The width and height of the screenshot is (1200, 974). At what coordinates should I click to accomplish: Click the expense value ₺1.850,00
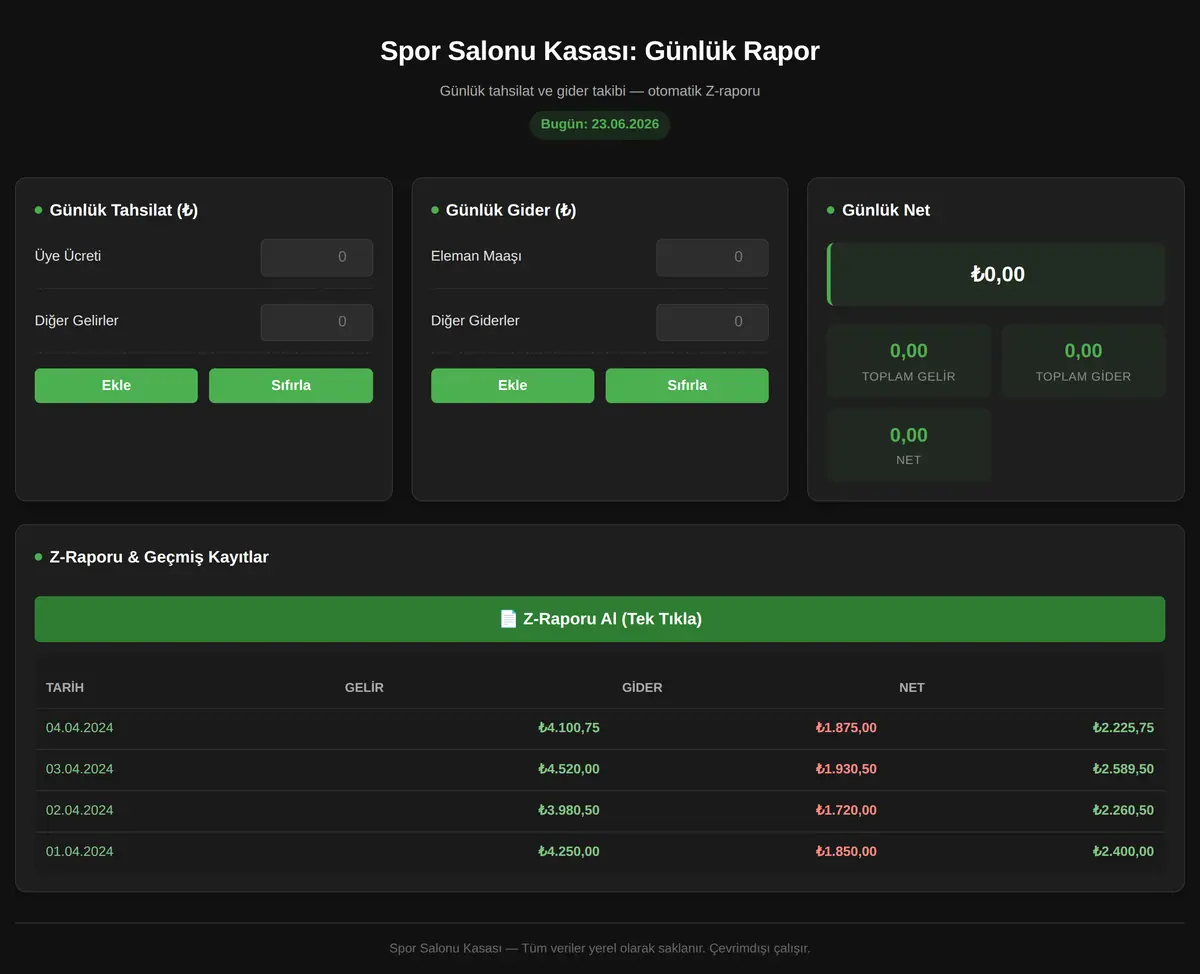coord(846,852)
